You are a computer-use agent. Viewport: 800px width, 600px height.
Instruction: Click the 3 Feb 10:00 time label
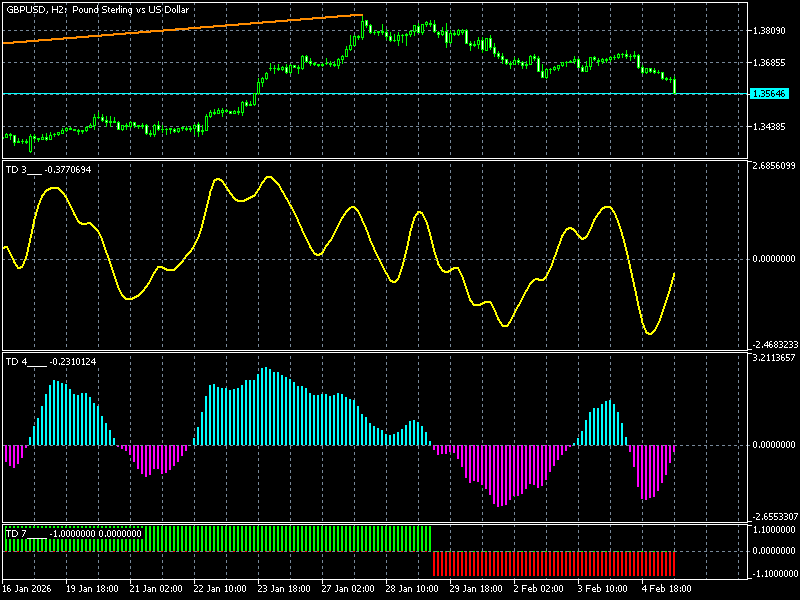coord(603,589)
